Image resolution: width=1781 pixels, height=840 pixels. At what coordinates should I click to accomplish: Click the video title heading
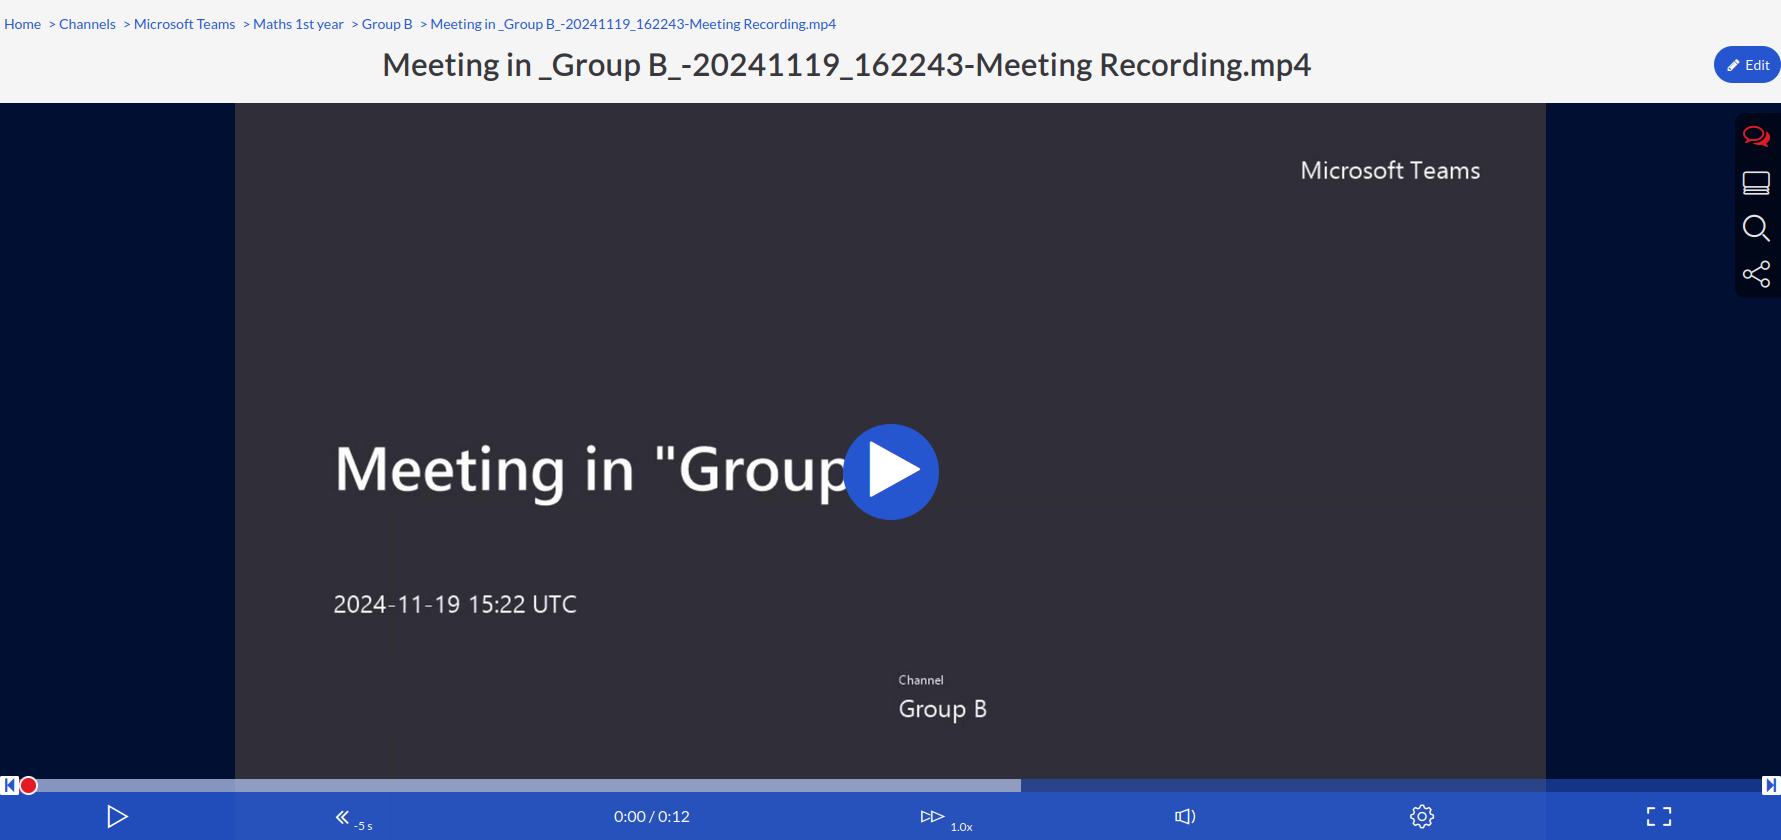tap(846, 65)
